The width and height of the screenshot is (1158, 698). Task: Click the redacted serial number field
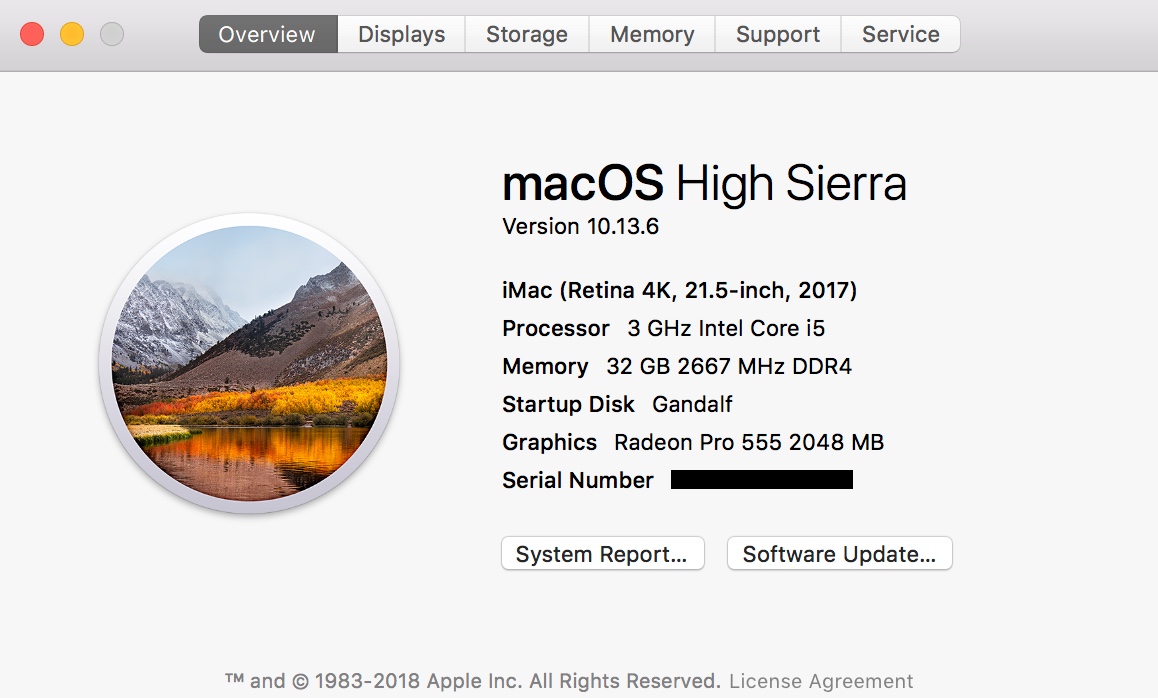[x=761, y=480]
